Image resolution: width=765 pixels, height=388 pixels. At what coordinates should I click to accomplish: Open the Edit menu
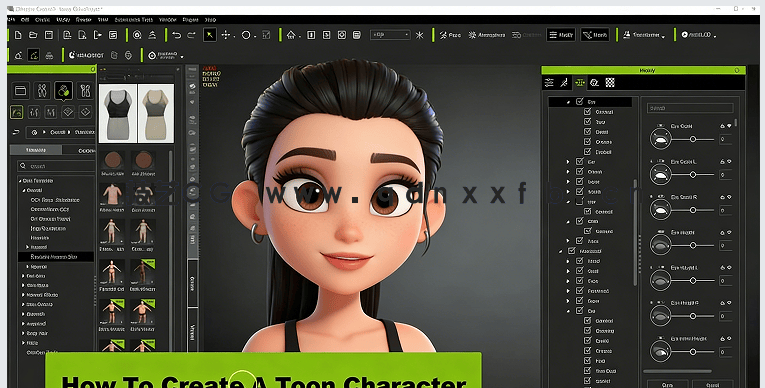(x=25, y=20)
